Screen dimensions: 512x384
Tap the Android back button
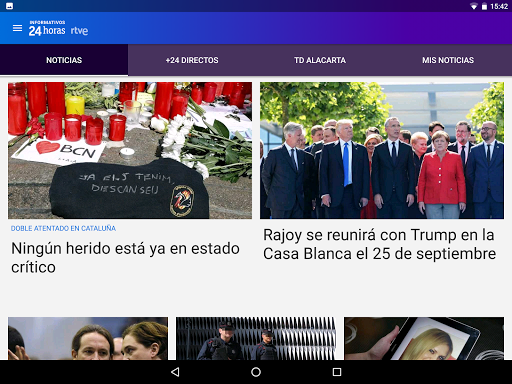[175, 372]
